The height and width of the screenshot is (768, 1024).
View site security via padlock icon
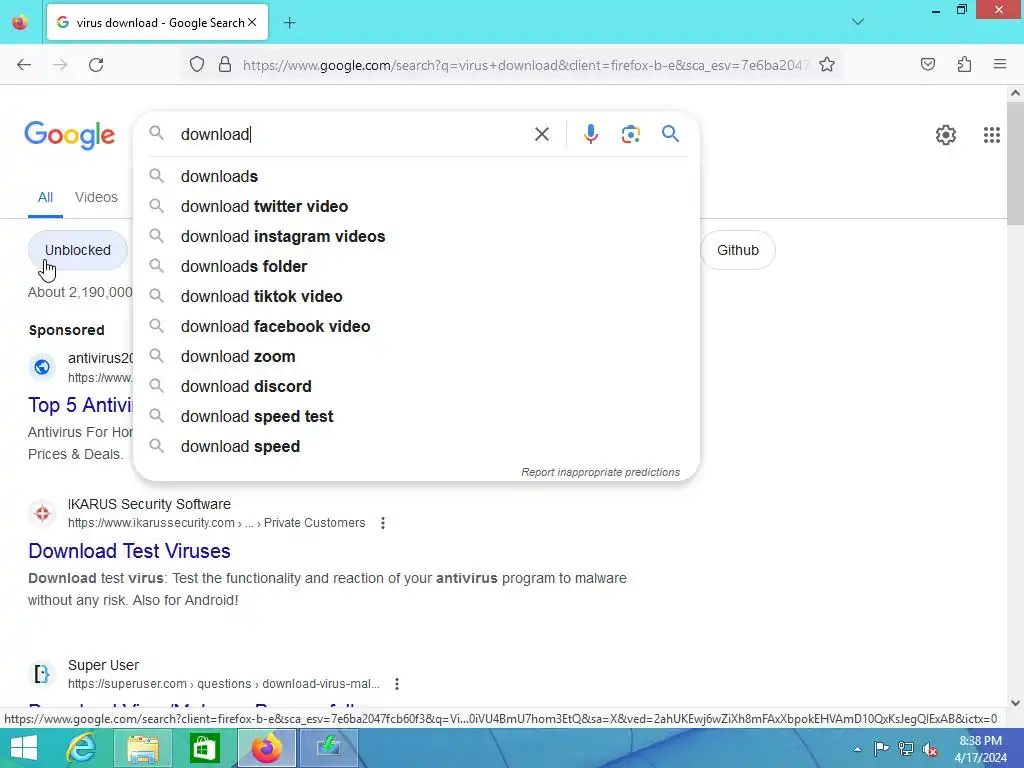pos(225,65)
